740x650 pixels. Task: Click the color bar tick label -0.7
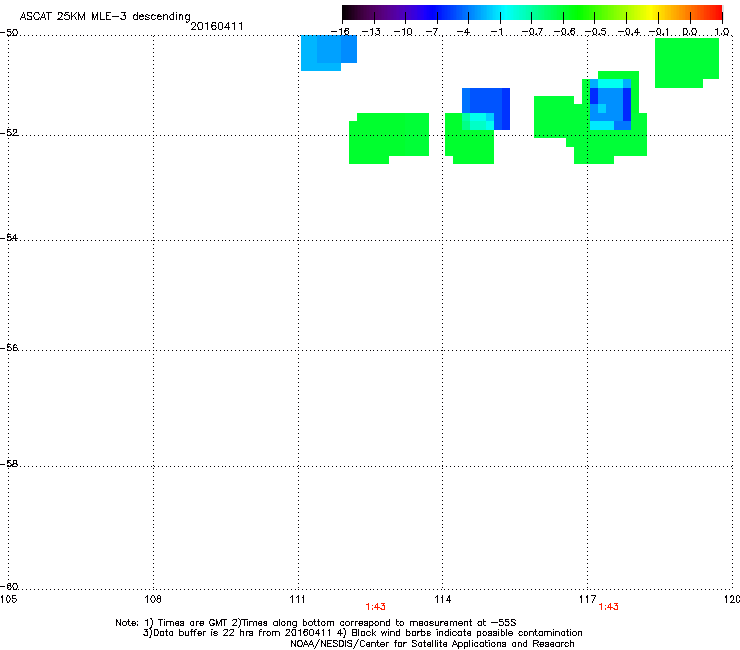pos(532,32)
